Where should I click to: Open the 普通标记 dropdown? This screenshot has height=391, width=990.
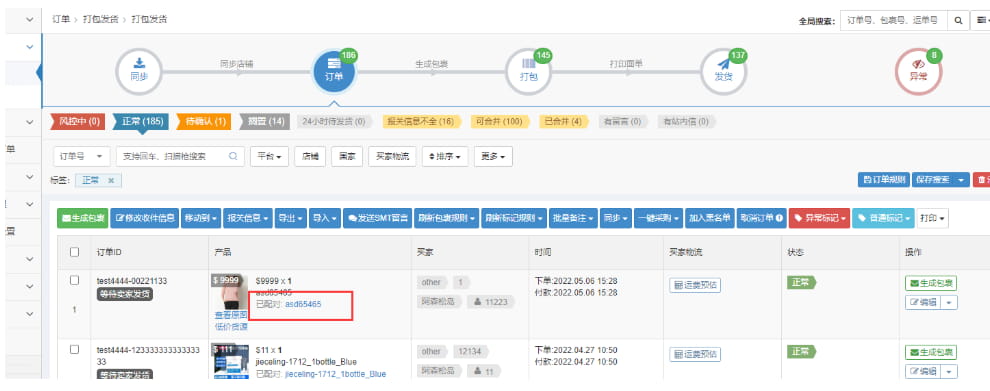click(x=883, y=218)
